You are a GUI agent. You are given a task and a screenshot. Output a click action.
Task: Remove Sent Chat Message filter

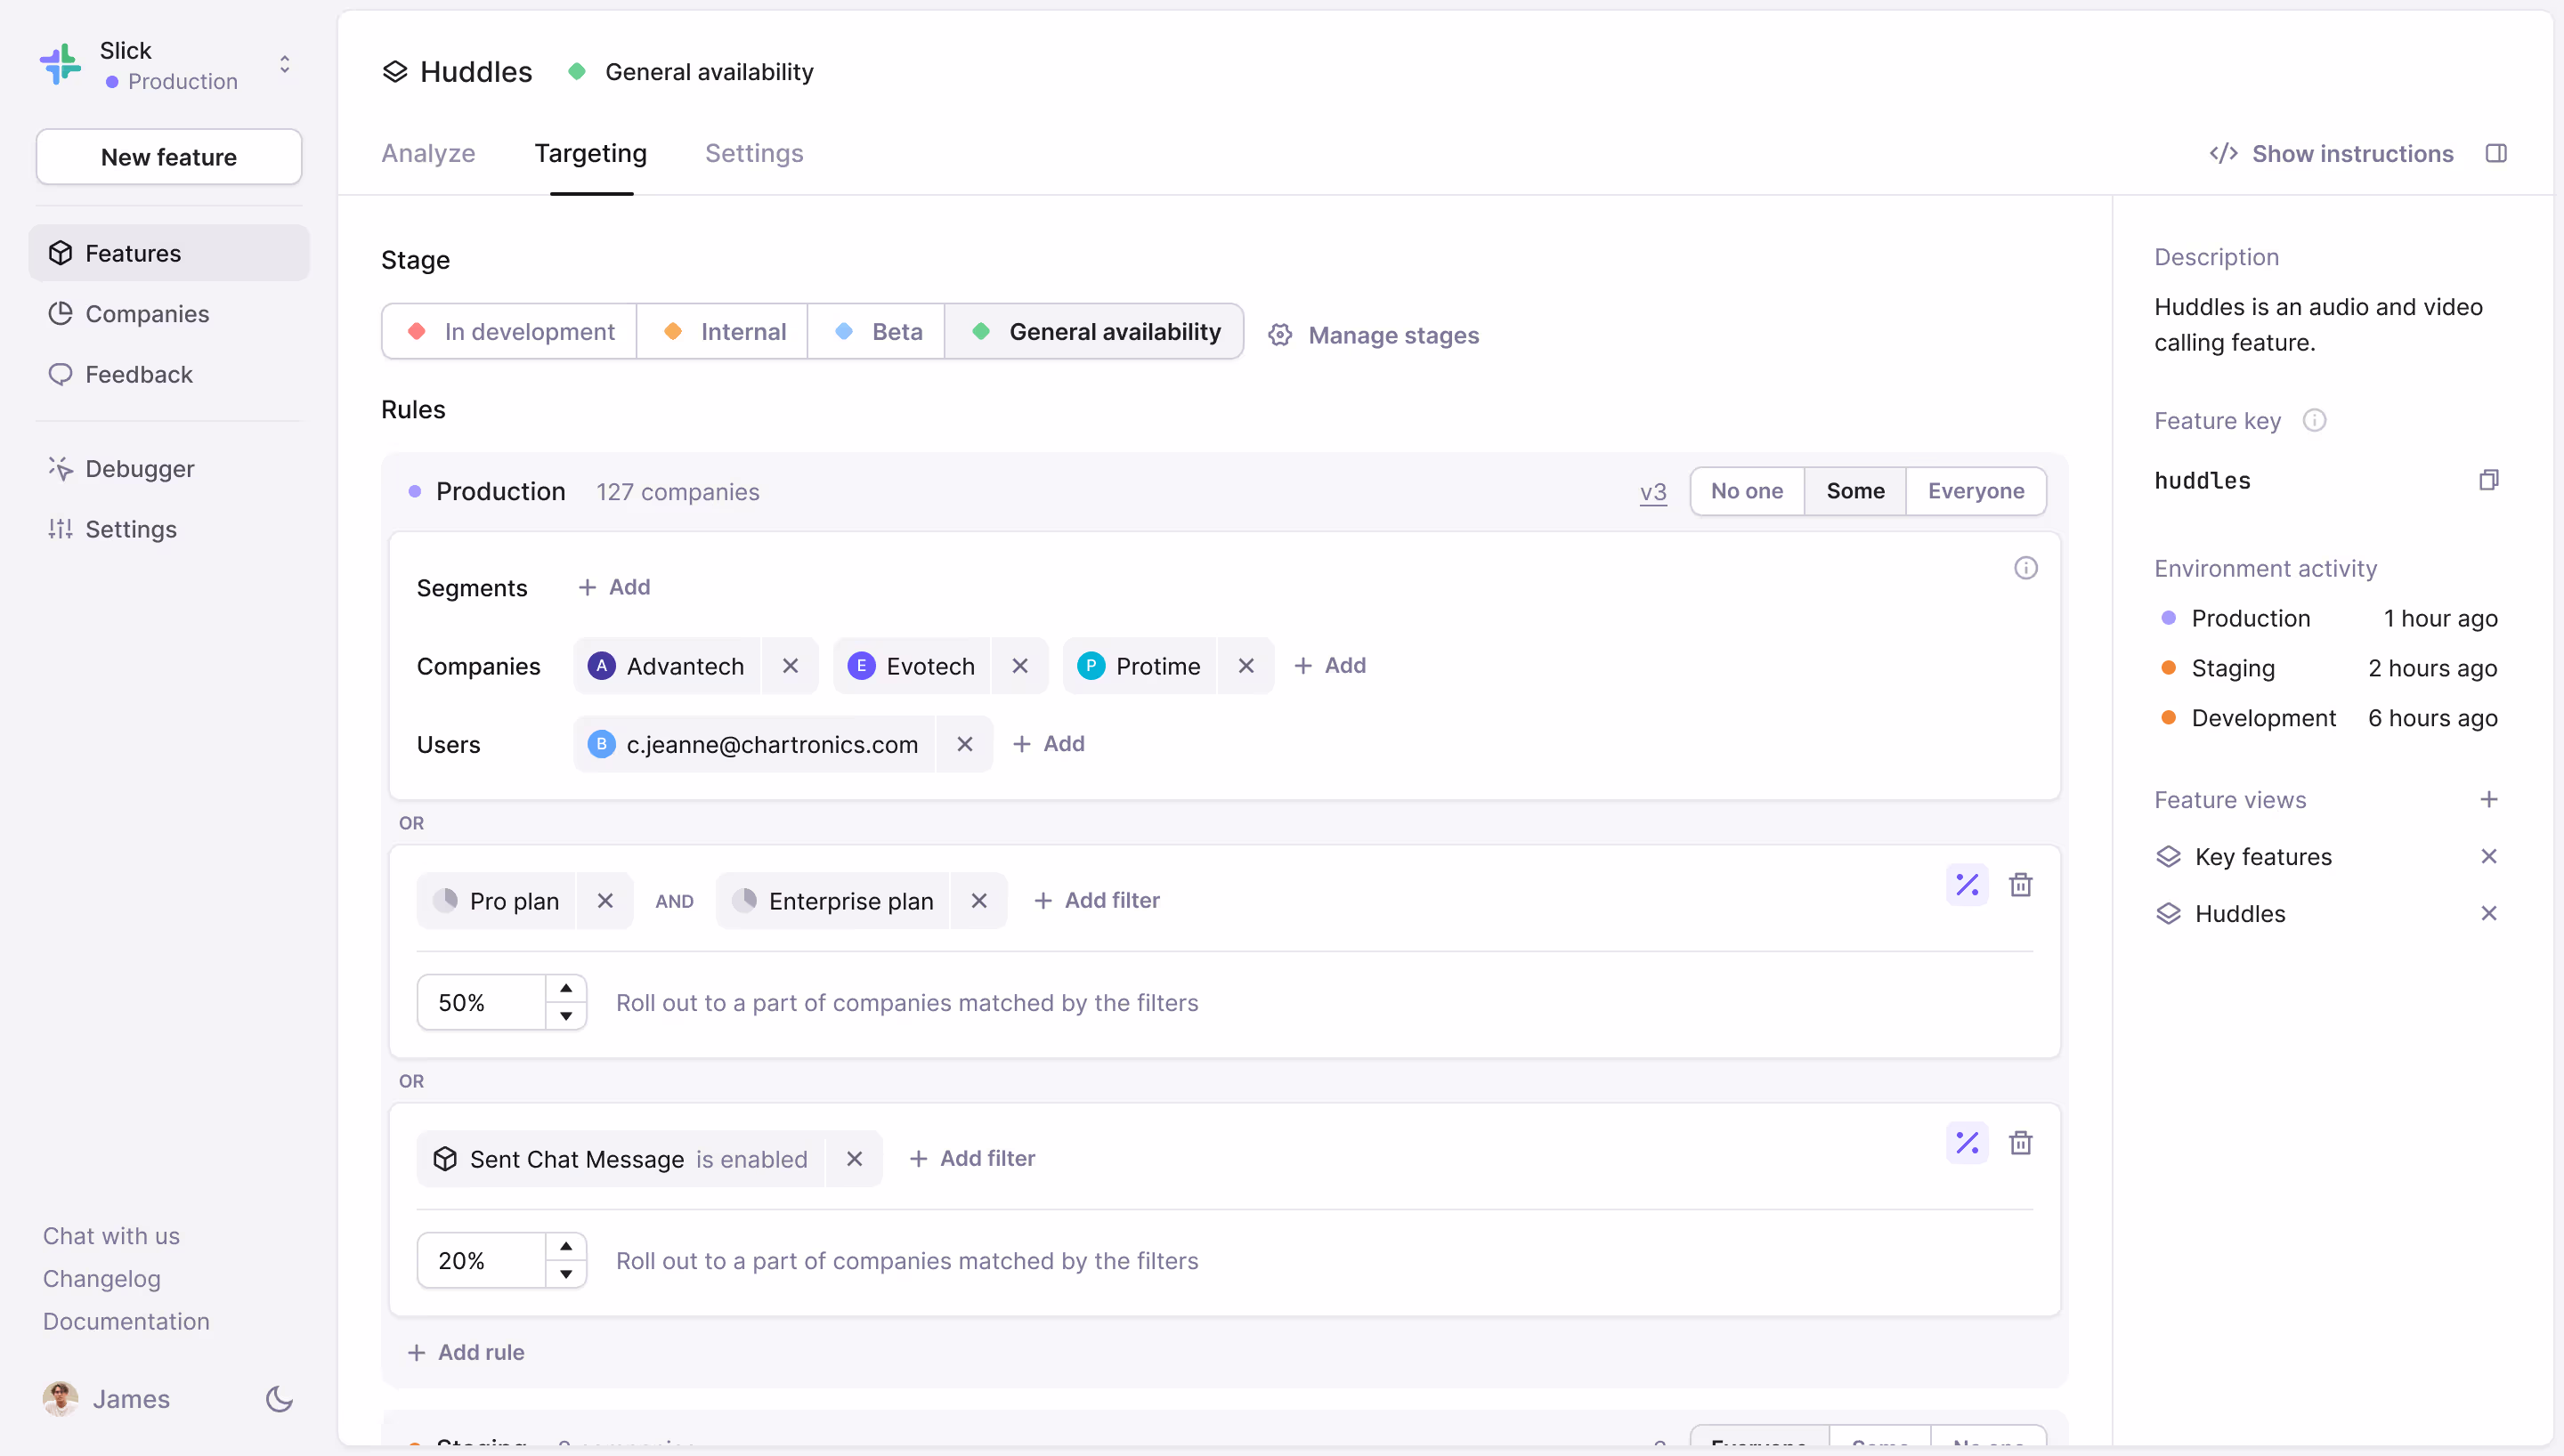pyautogui.click(x=854, y=1159)
